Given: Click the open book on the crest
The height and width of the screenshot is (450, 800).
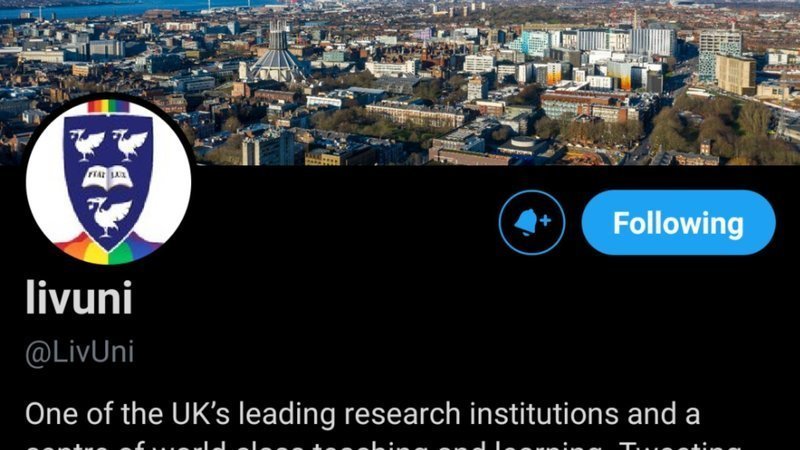Looking at the screenshot, I should click(108, 177).
